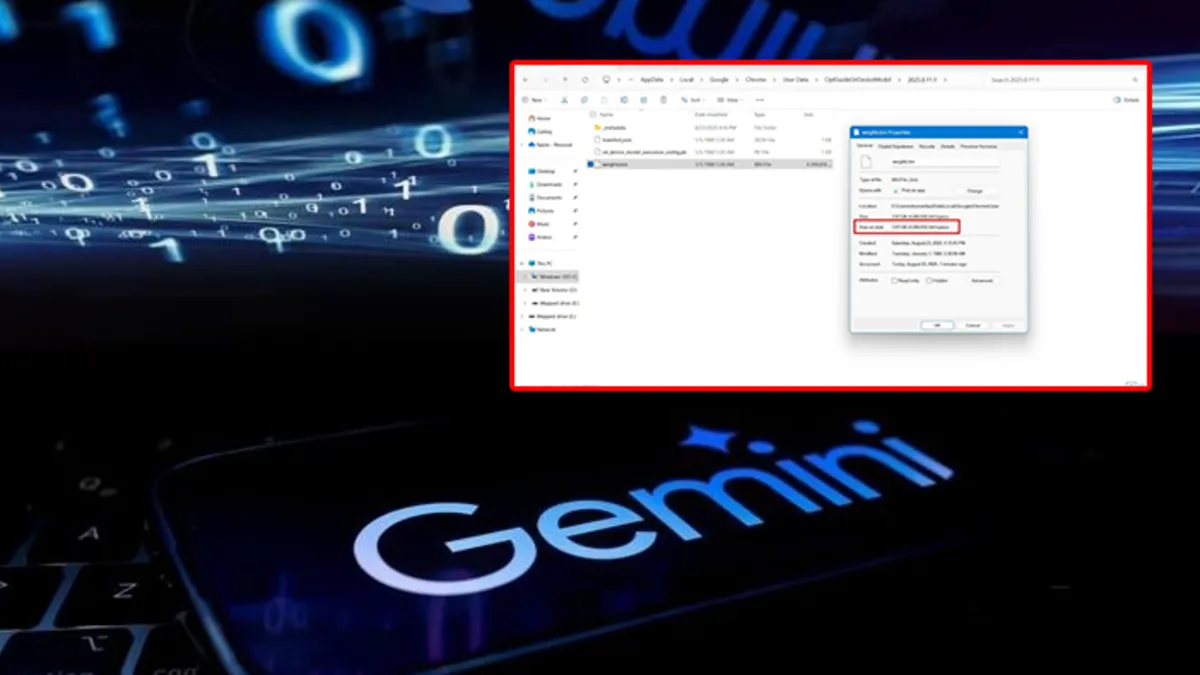Click Local in the address breadcrumb
1200x675 pixels.
(686, 80)
